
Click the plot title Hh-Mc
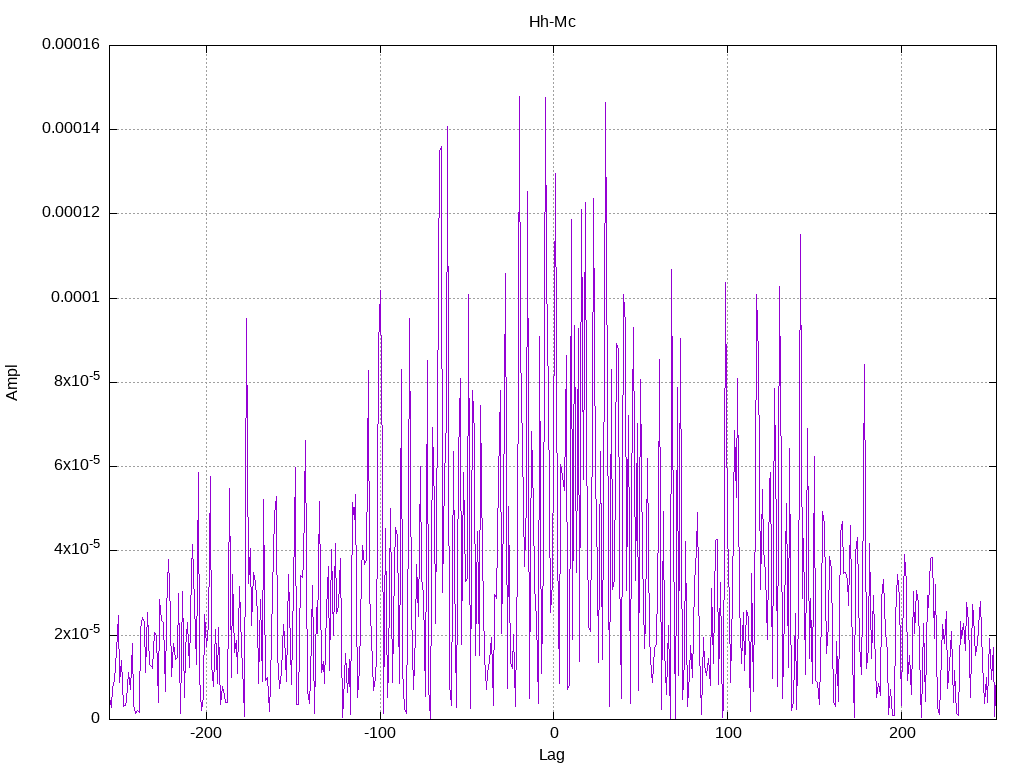(x=552, y=22)
